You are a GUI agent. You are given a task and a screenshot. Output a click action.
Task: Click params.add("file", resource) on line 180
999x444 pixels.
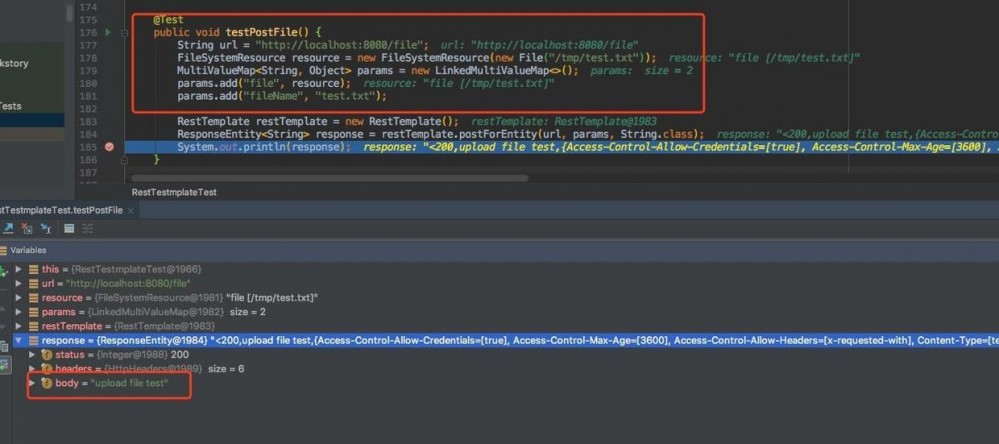(x=264, y=83)
